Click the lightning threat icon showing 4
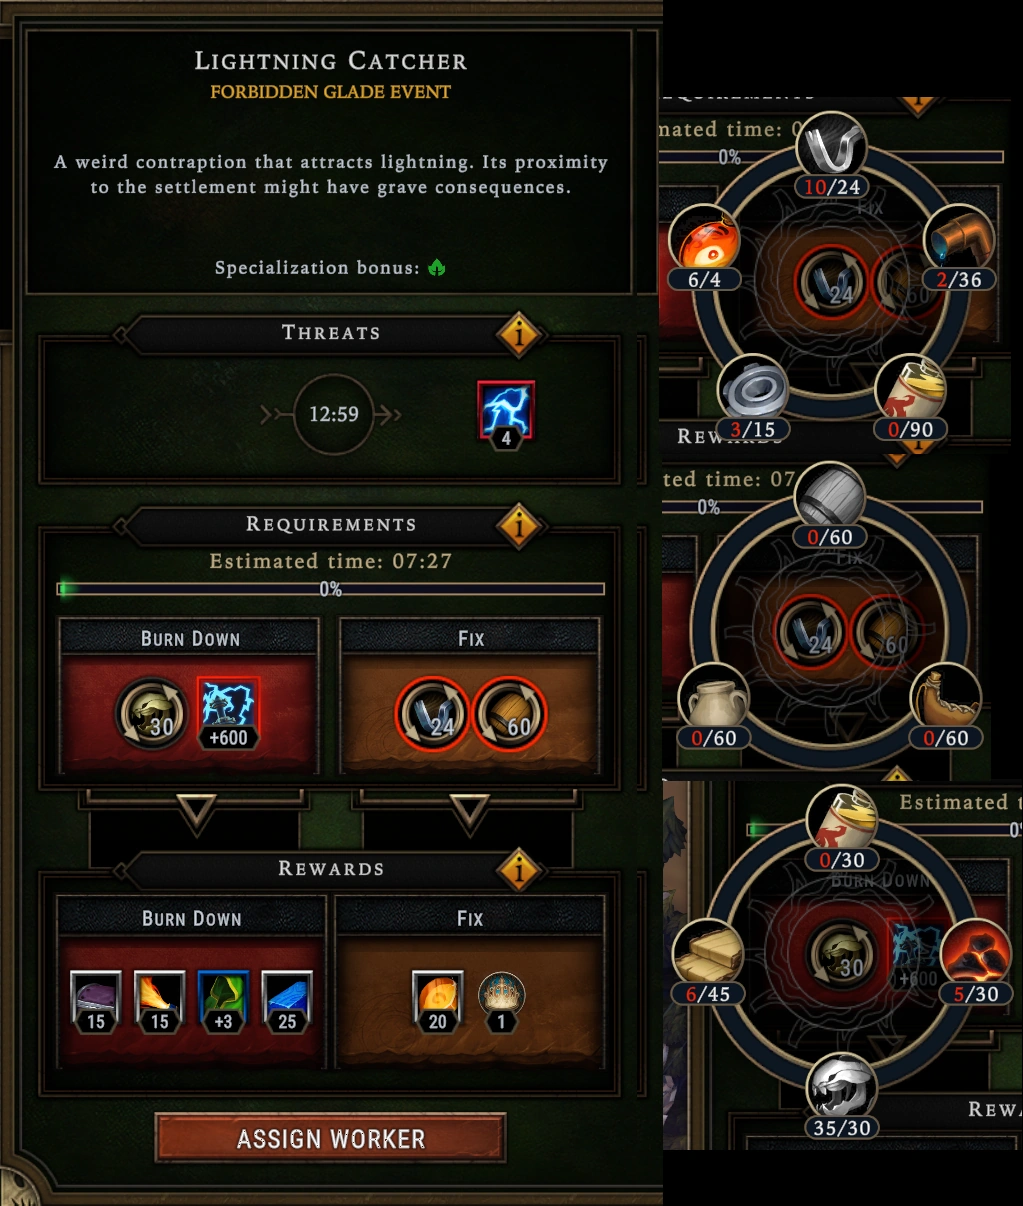The width and height of the screenshot is (1023, 1206). (x=506, y=413)
